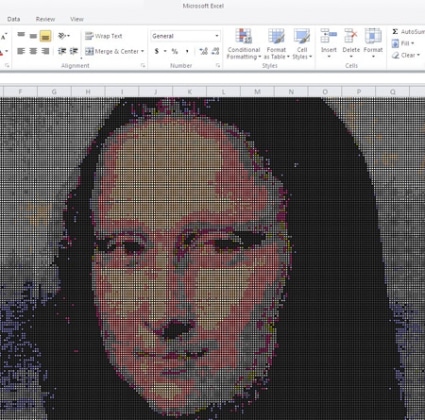Image resolution: width=425 pixels, height=420 pixels.
Task: Select column I header
Action: pos(122,92)
